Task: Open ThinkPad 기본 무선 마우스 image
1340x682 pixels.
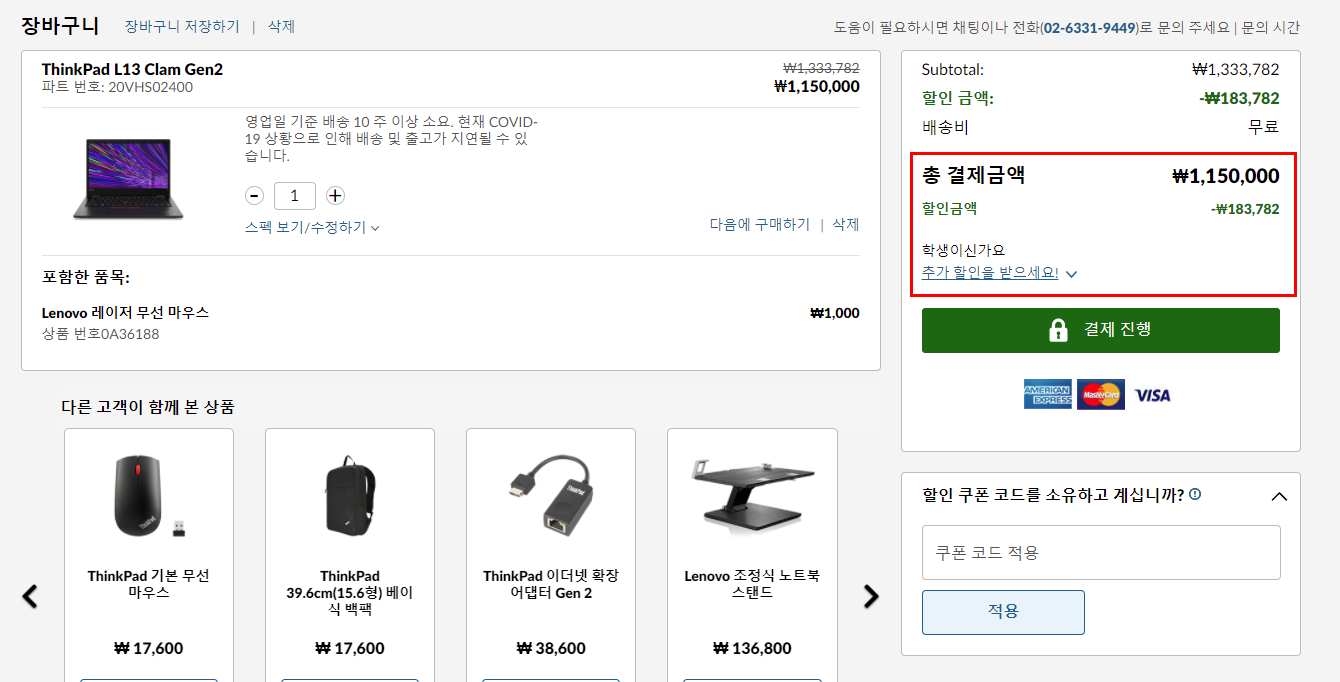Action: 149,496
